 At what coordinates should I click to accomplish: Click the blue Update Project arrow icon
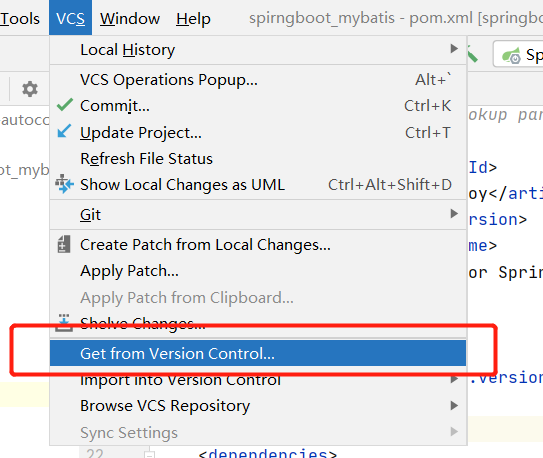[64, 132]
